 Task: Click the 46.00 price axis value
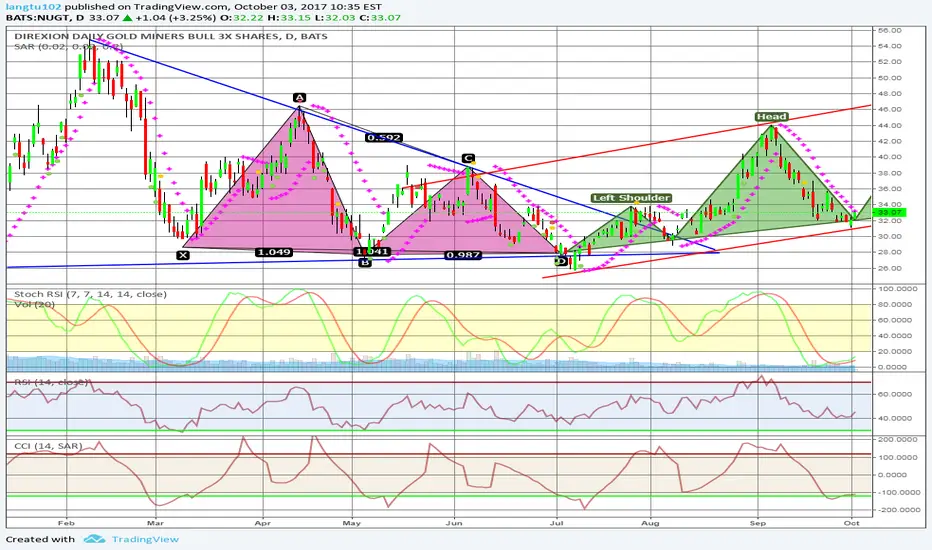[890, 109]
